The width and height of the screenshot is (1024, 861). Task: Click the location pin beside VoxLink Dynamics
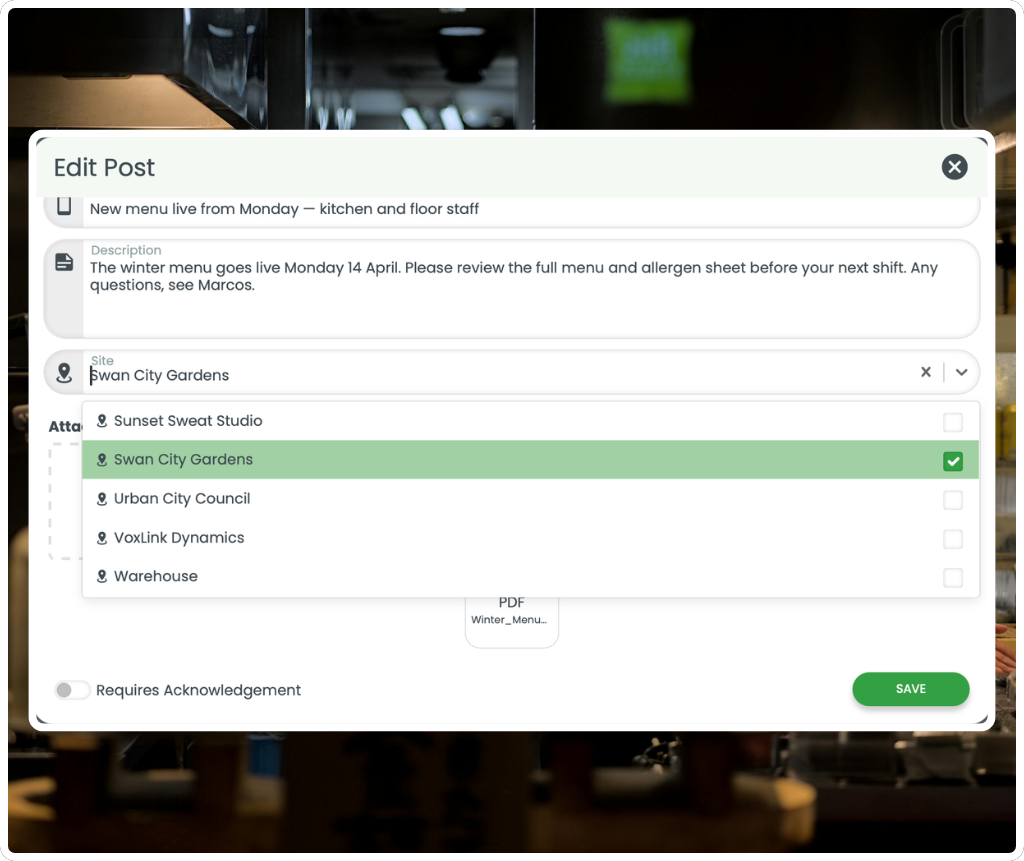pyautogui.click(x=101, y=537)
